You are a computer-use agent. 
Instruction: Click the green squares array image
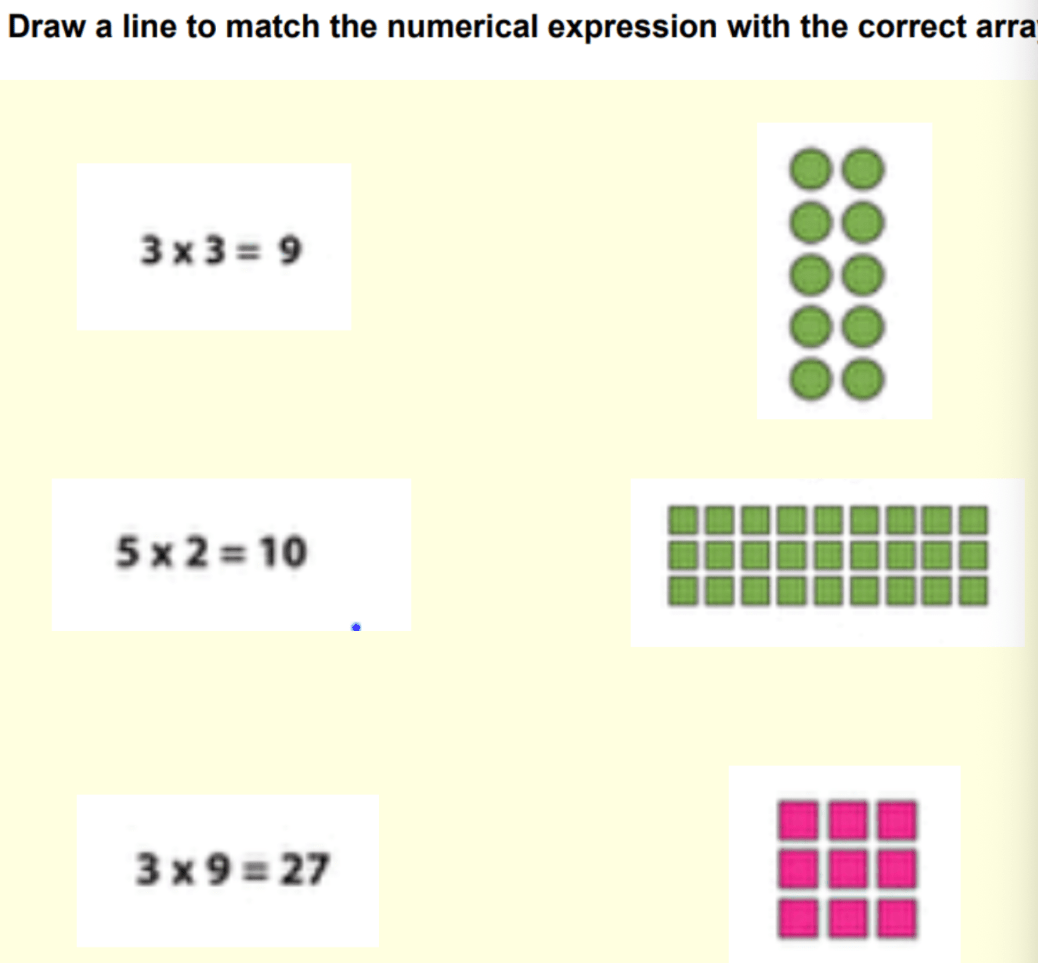(827, 563)
